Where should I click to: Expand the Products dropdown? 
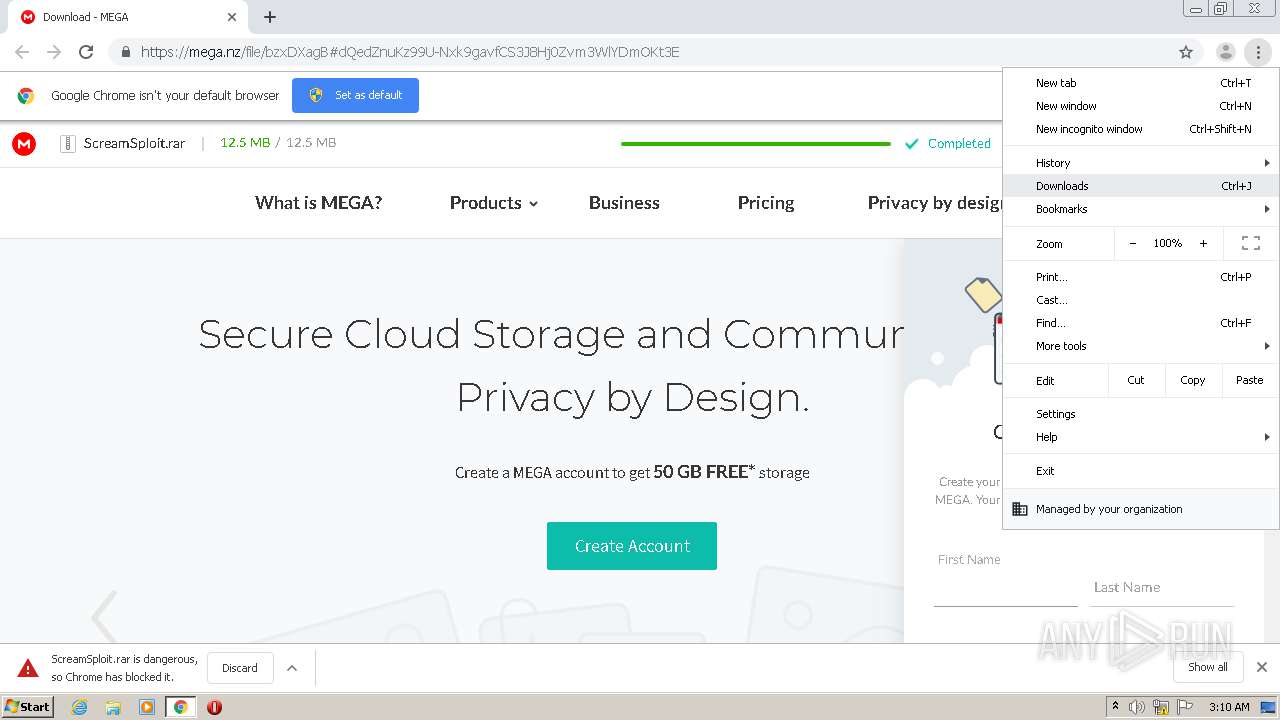point(494,203)
